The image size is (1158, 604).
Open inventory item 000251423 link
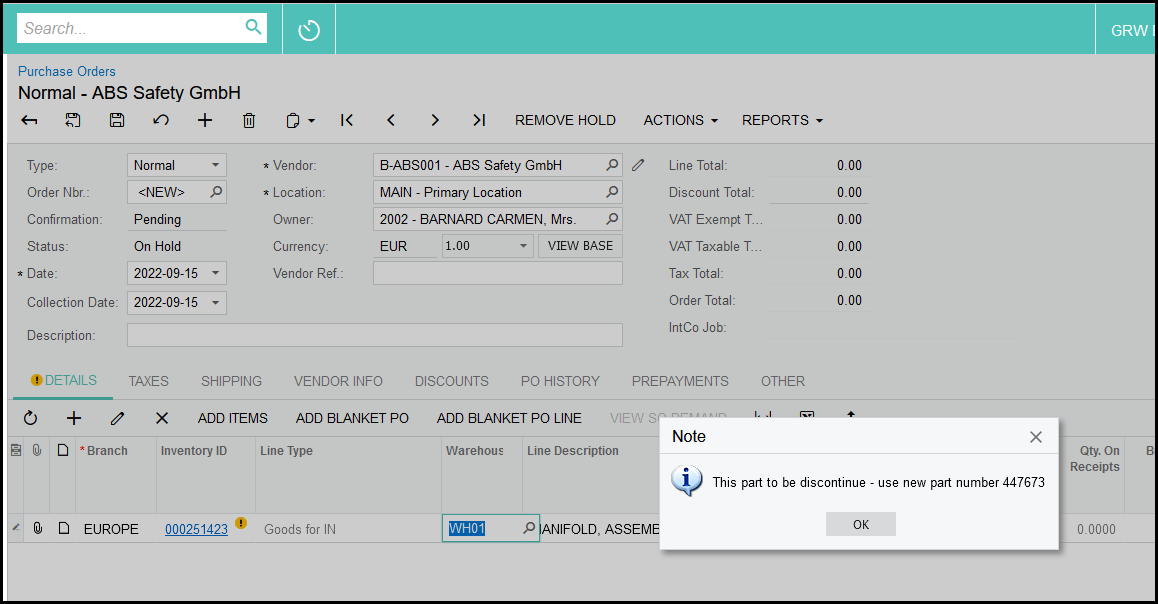pos(196,529)
